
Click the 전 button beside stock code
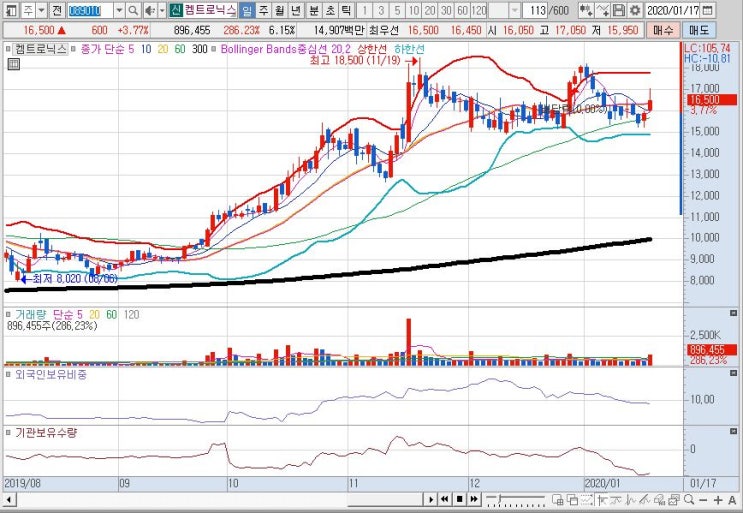pos(56,10)
